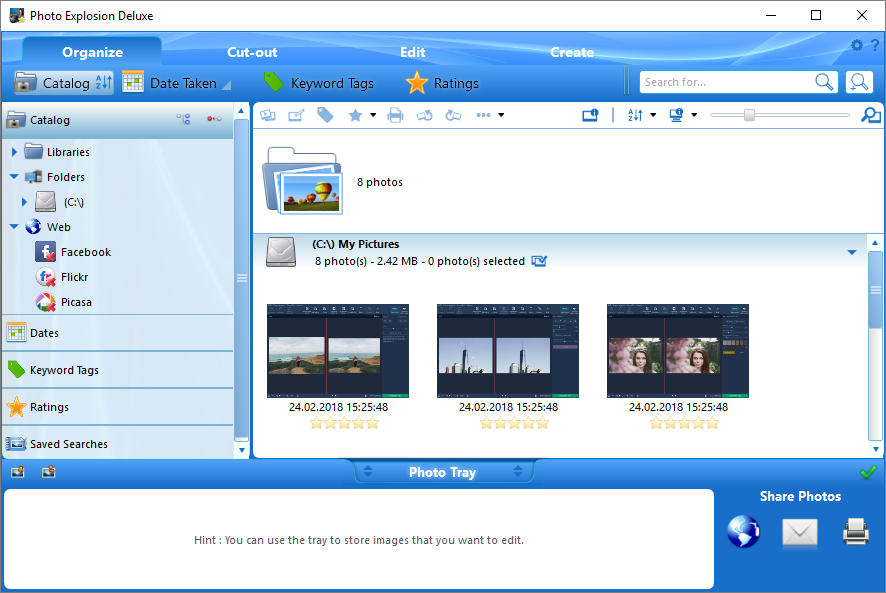Select Flickr under Web
886x593 pixels.
pyautogui.click(x=74, y=277)
